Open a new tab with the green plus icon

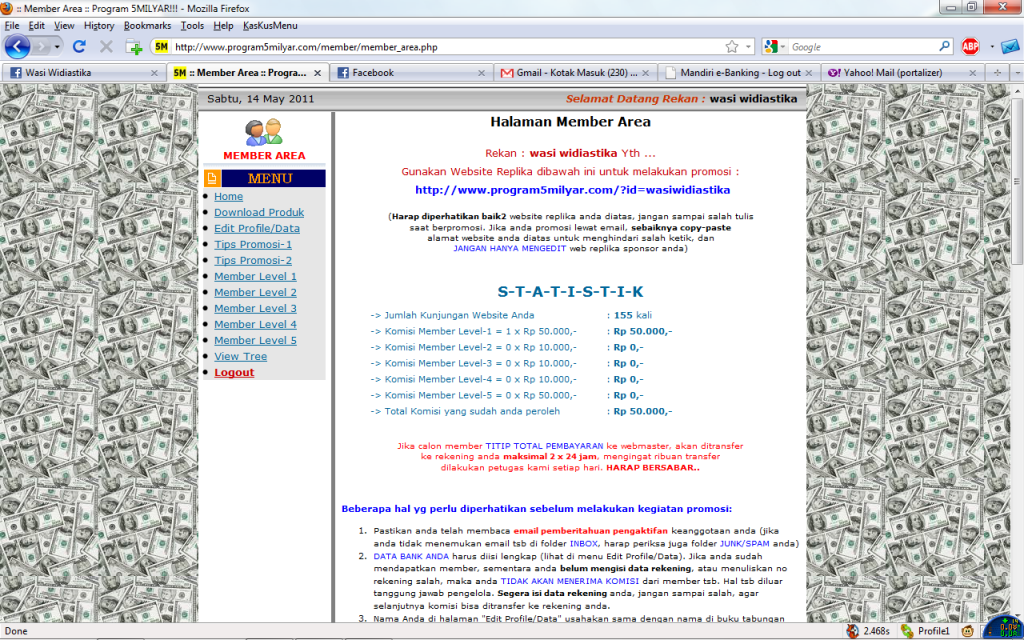tap(134, 47)
